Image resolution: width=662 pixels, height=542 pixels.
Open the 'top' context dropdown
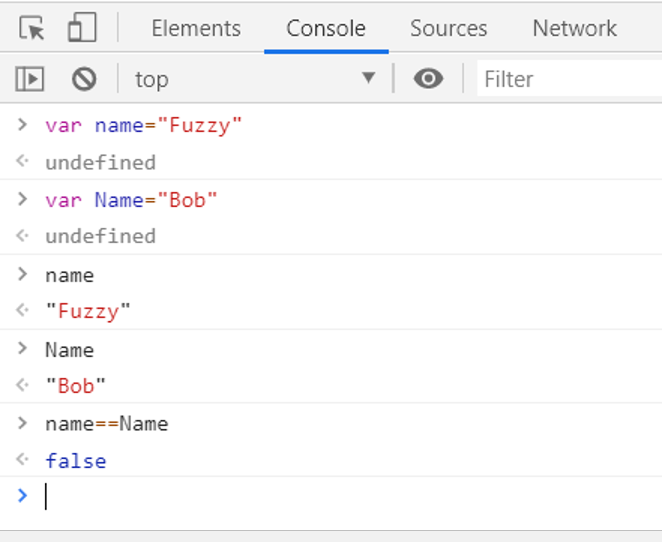click(255, 79)
